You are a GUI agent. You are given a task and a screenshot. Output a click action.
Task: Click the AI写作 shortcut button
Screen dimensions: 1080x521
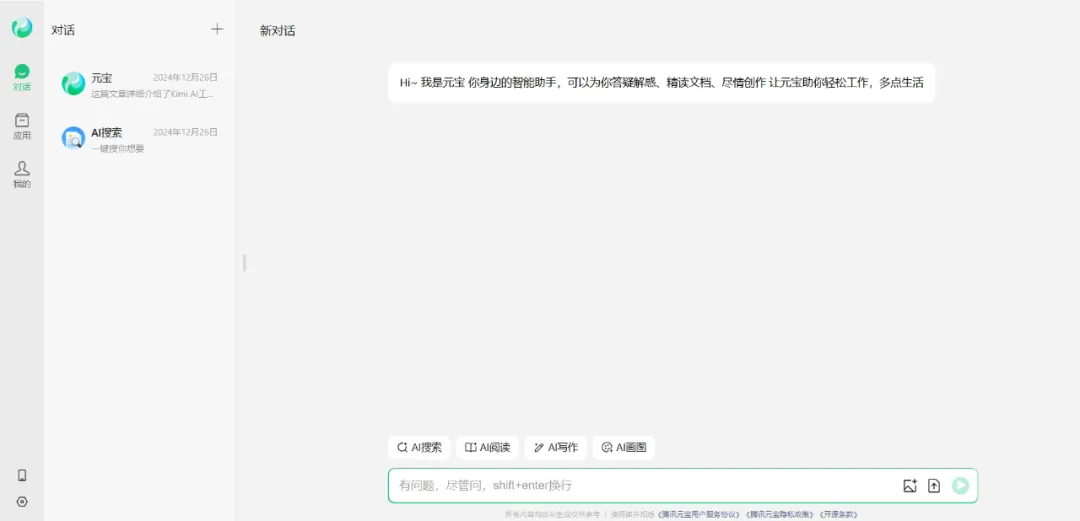[x=556, y=447]
